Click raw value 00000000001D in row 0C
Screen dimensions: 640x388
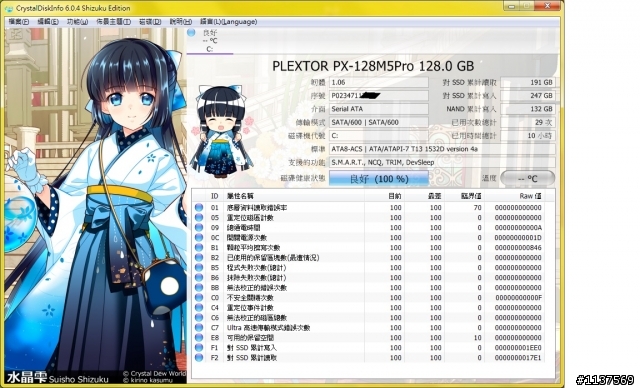pyautogui.click(x=518, y=237)
